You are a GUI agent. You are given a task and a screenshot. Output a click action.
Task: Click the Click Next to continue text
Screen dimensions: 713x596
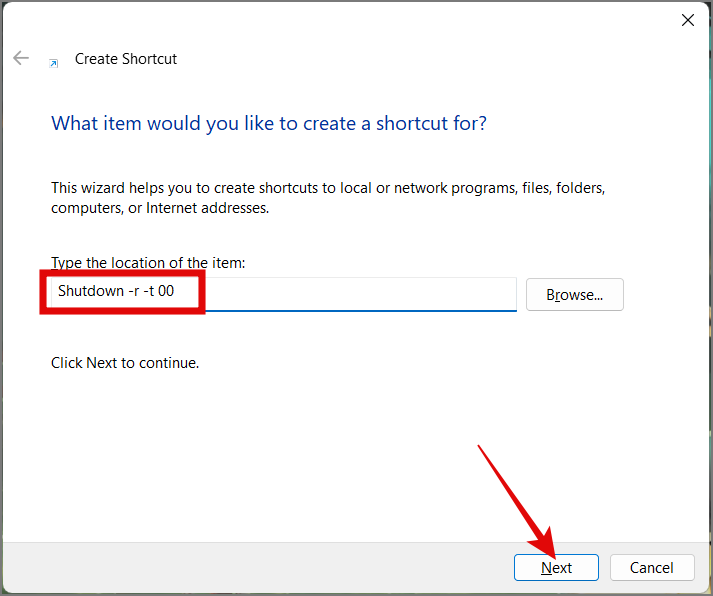[x=125, y=363]
